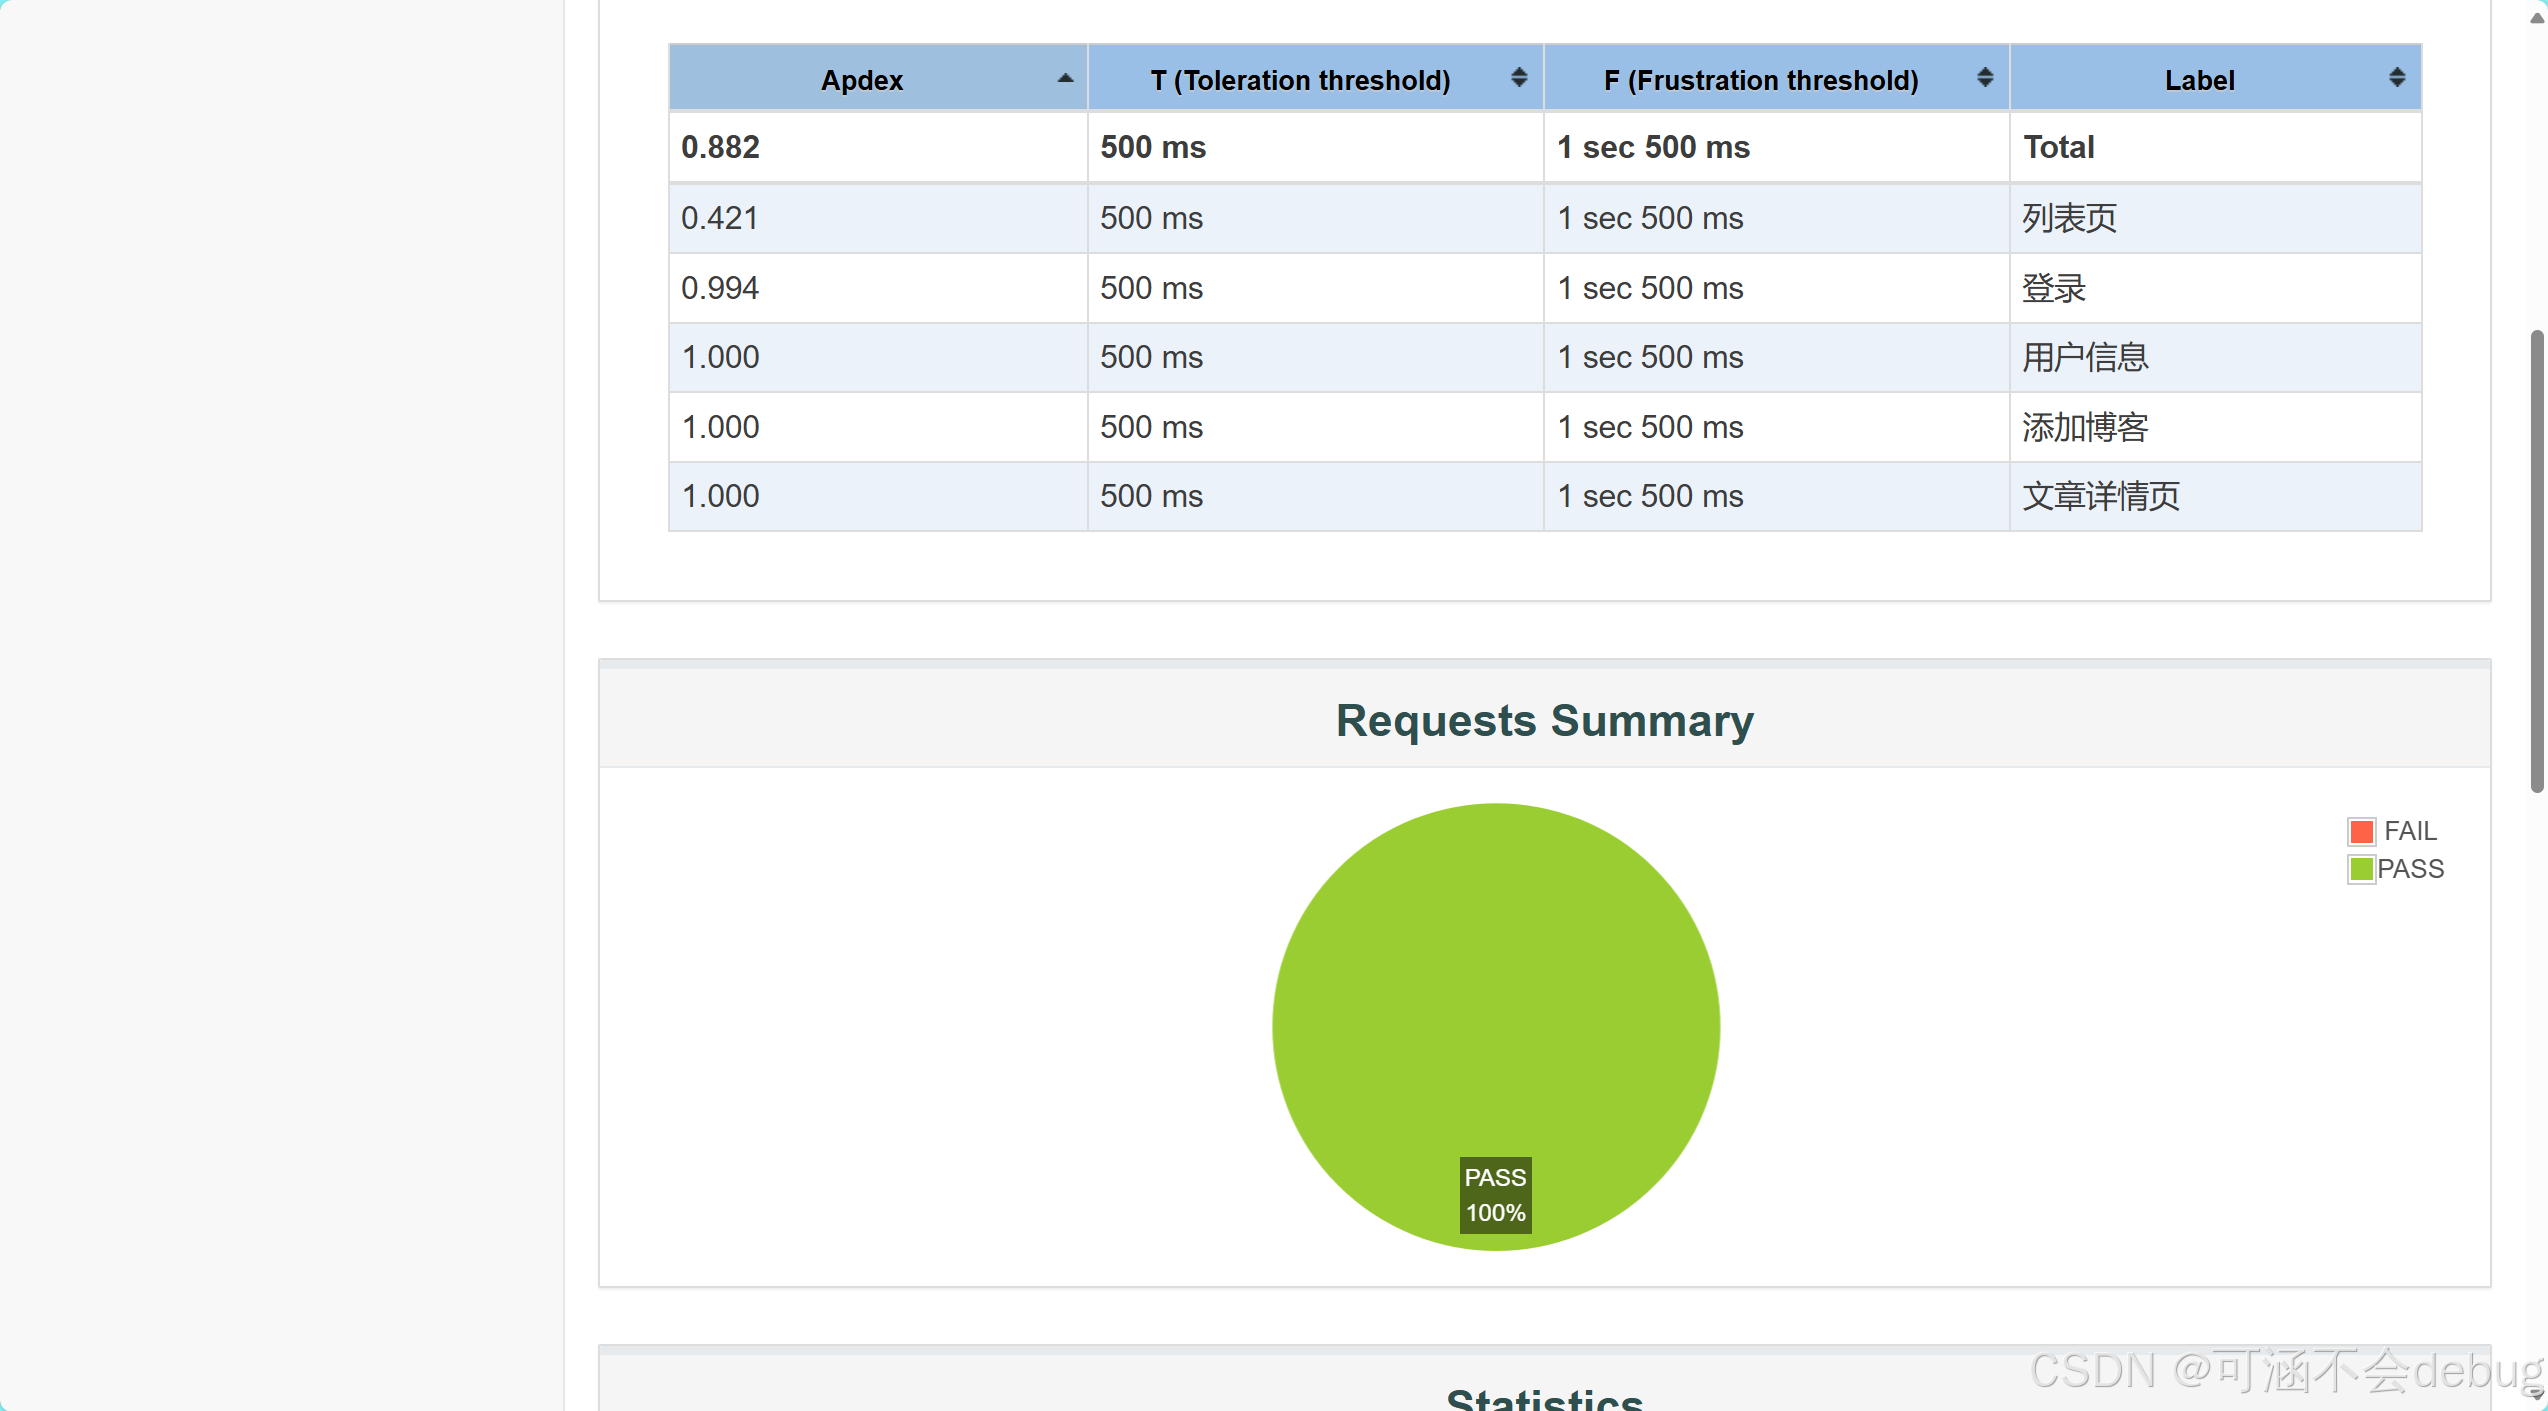Viewport: 2548px width, 1411px height.
Task: Click T (Toleration threshold) header text
Action: tap(1300, 80)
